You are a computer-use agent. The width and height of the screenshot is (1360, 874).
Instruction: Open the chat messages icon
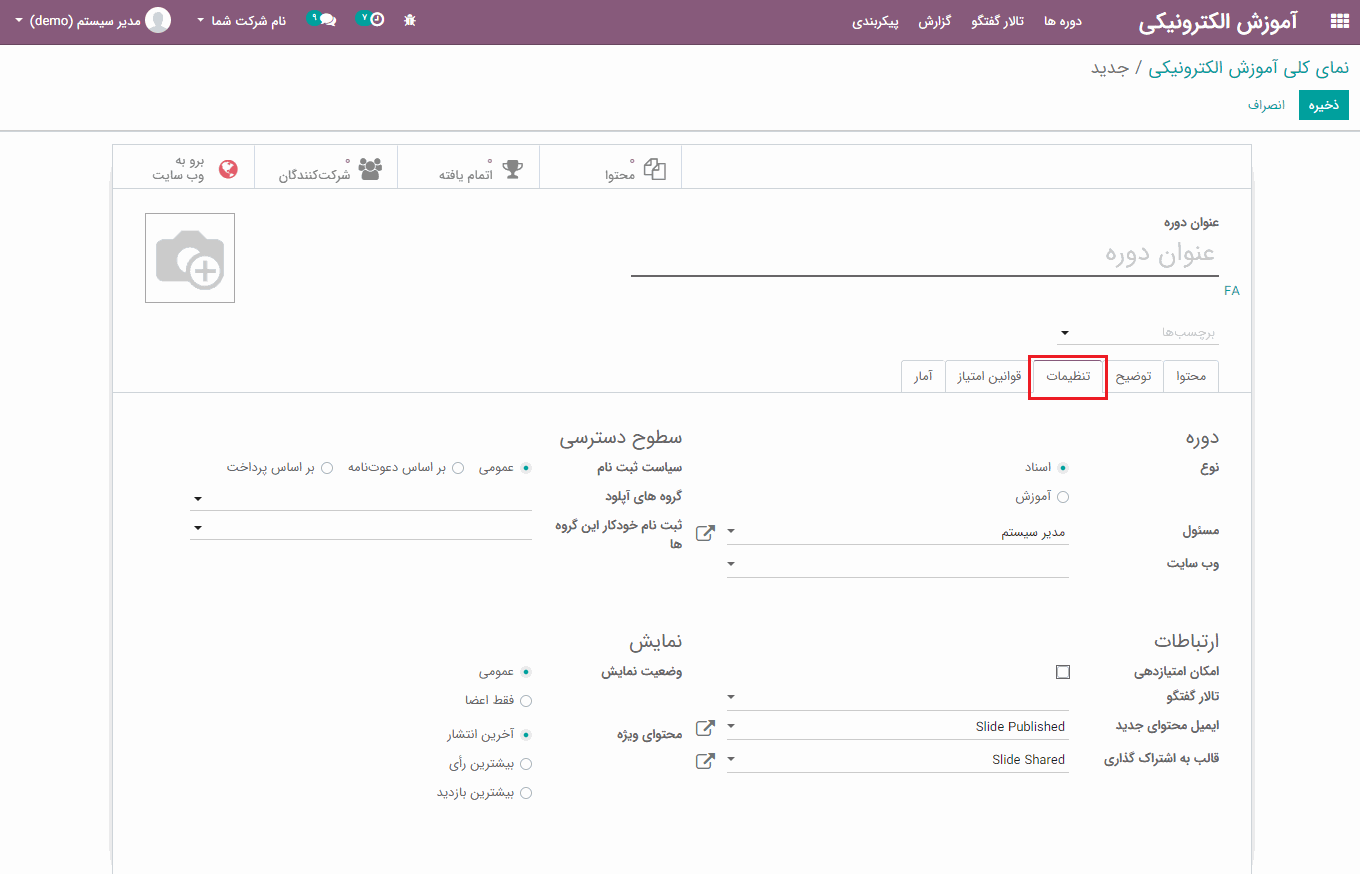(x=322, y=19)
